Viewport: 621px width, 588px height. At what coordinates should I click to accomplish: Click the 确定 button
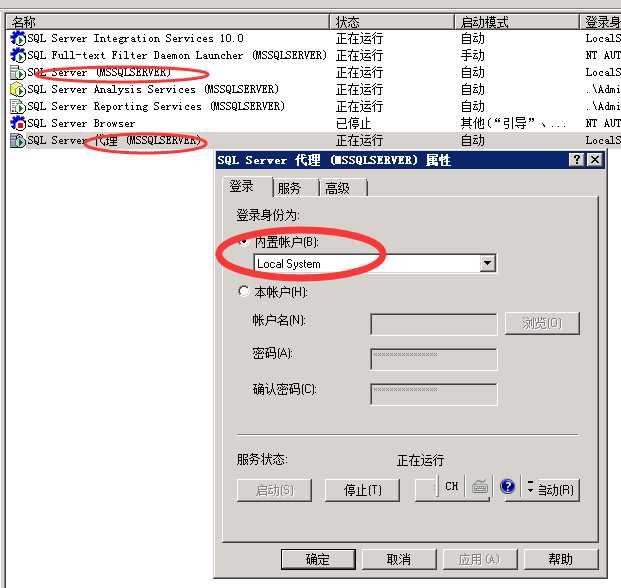[x=318, y=559]
